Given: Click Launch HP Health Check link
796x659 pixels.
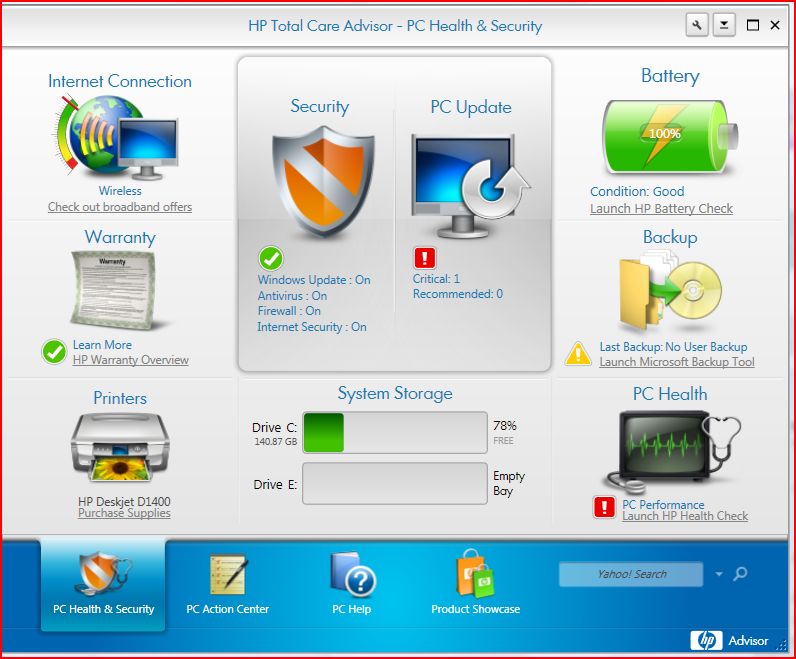Looking at the screenshot, I should tap(685, 516).
